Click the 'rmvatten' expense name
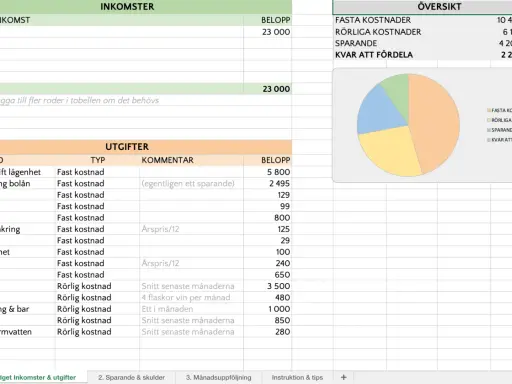This screenshot has width=512, height=384. tap(16, 332)
